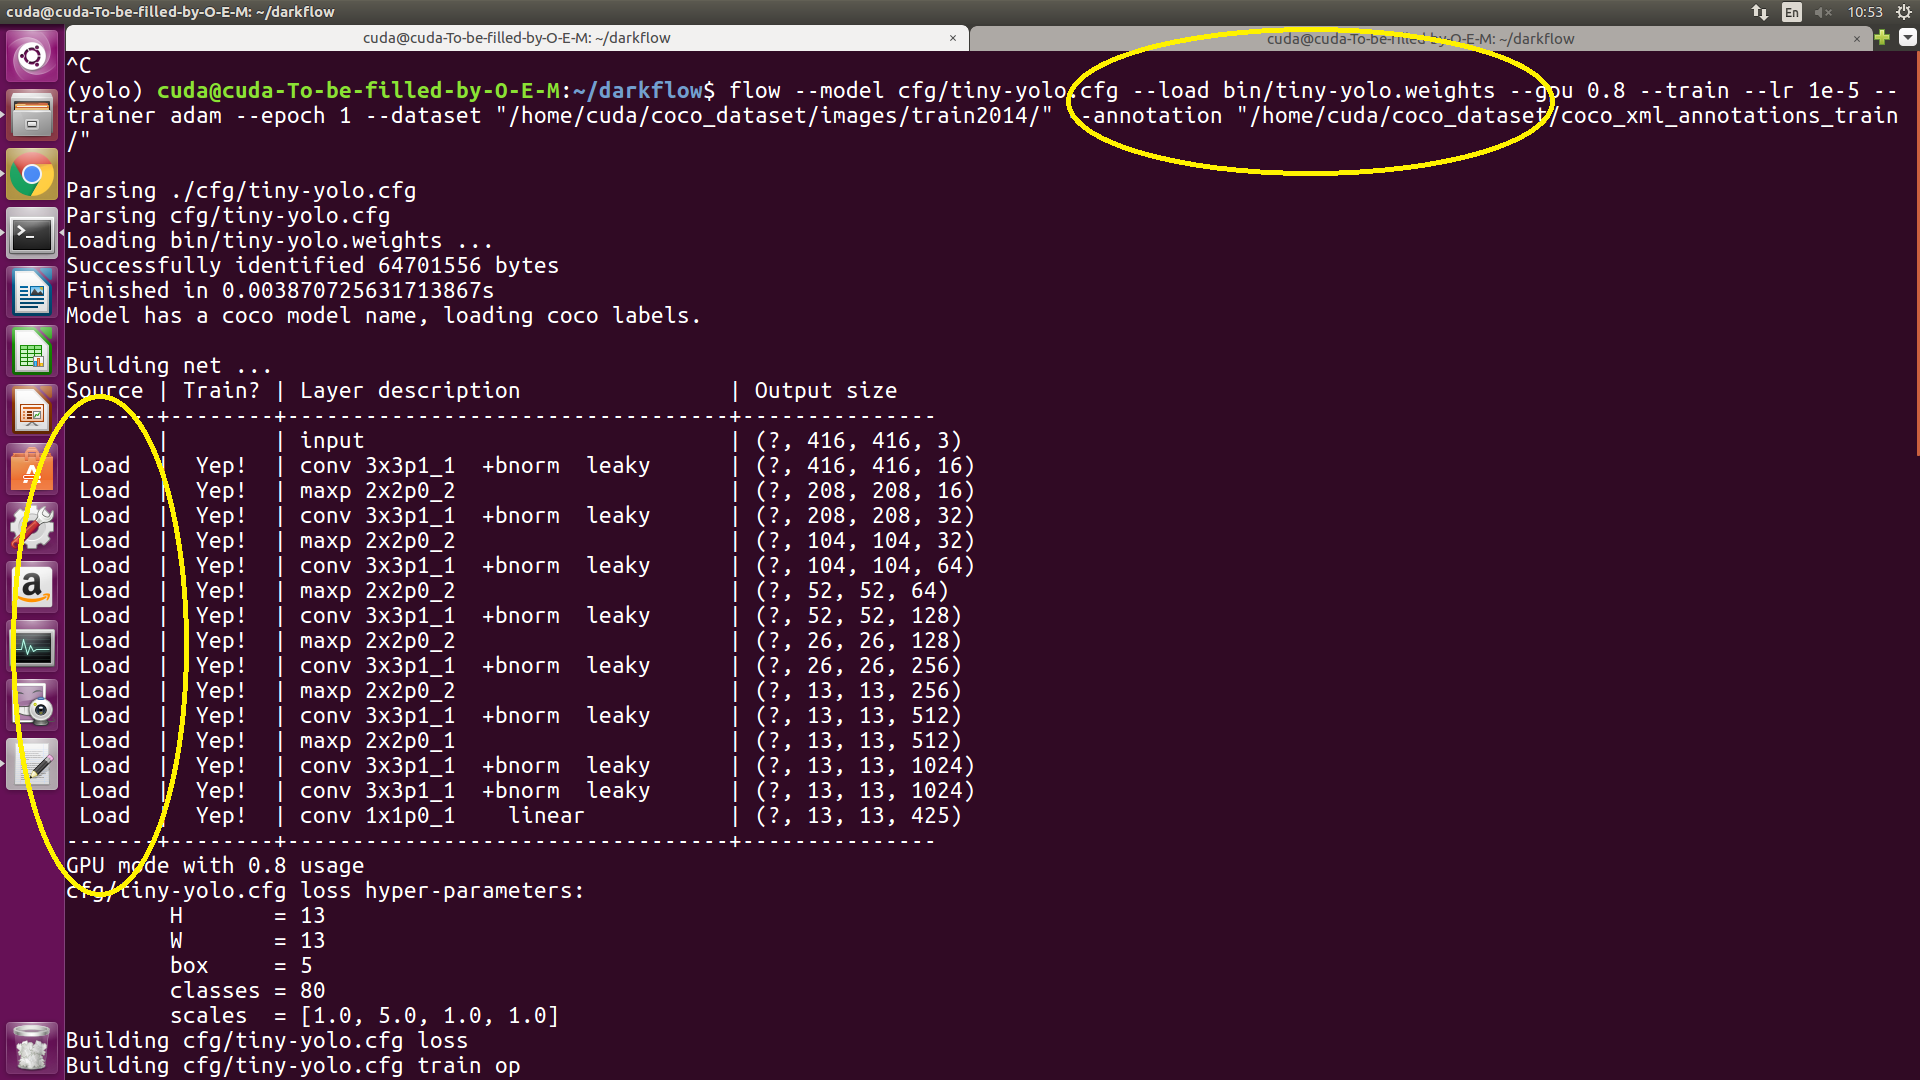Launch the Terminal from the launcher
1920x1080 pixels.
32,233
